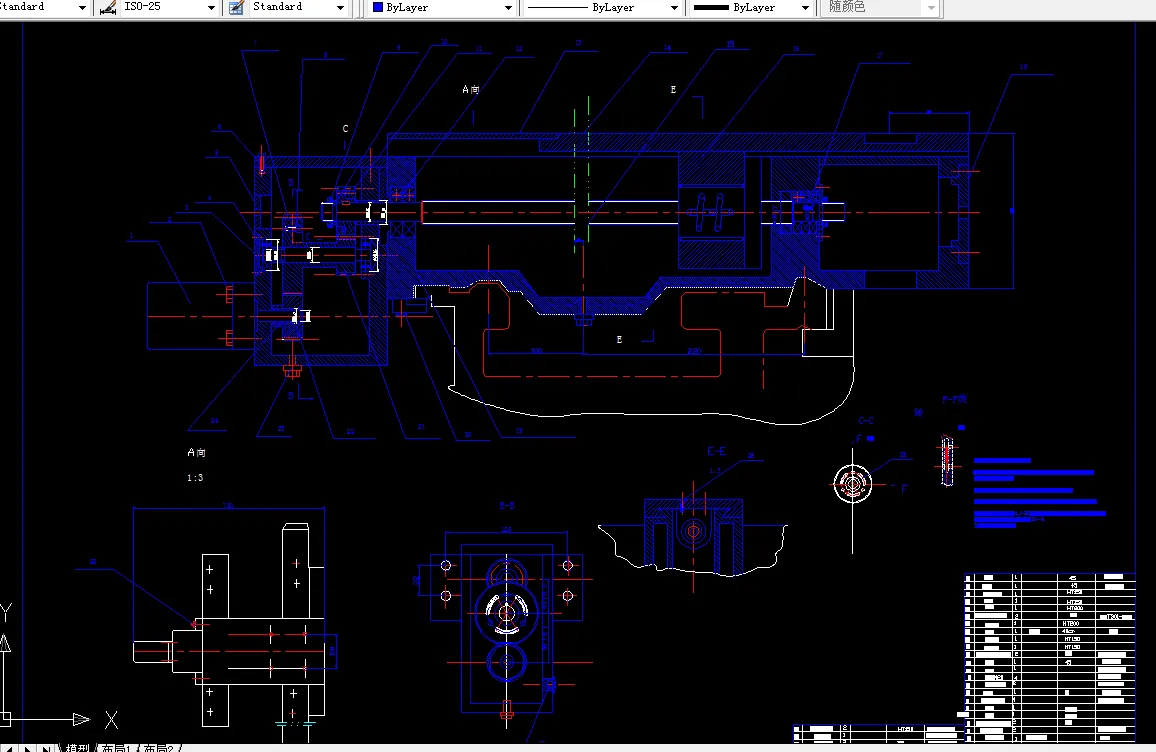Switch to the 布局2 layout tab
This screenshot has height=752, width=1156.
[x=159, y=748]
